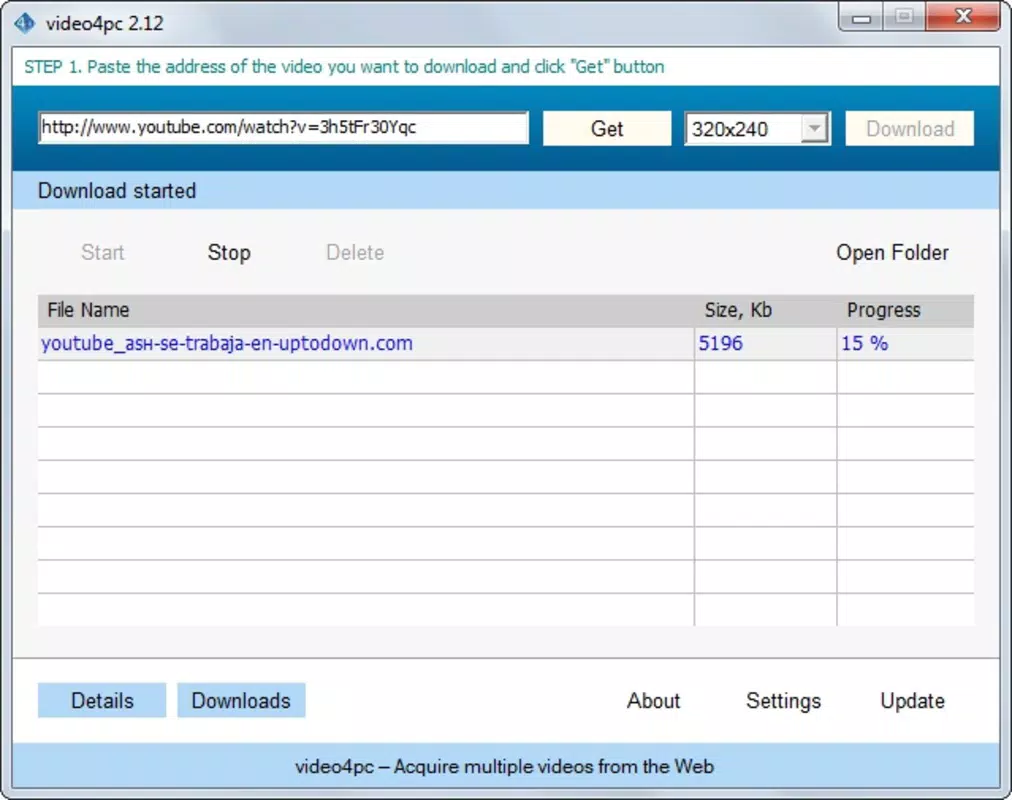Open Settings
Screen dimensions: 1012x800
point(784,701)
